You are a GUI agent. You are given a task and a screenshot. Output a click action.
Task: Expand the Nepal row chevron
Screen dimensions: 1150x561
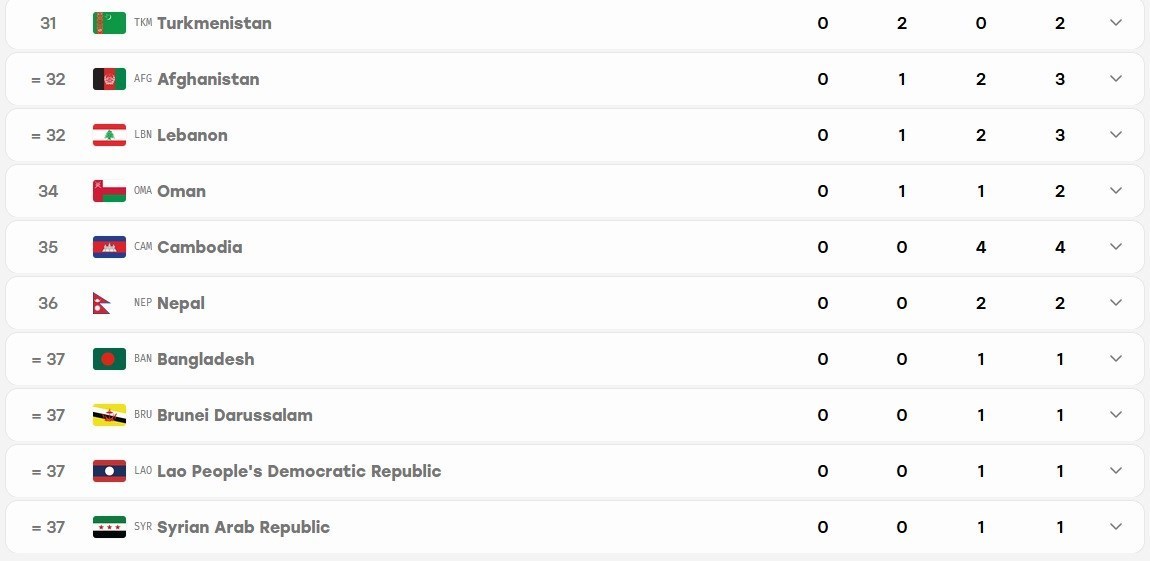[1116, 302]
